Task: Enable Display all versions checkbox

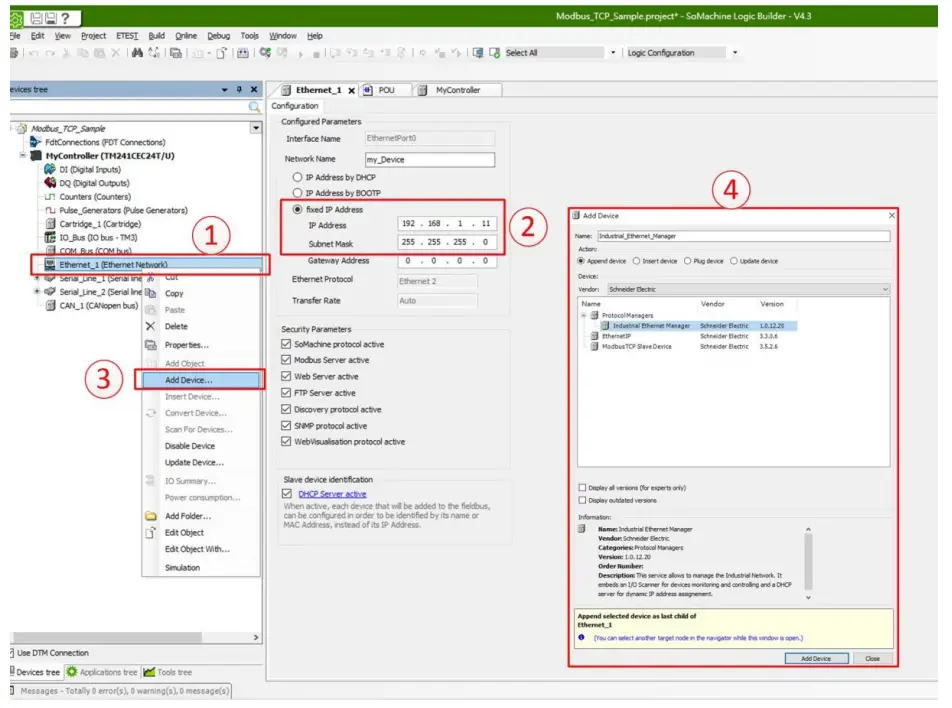Action: (x=583, y=488)
